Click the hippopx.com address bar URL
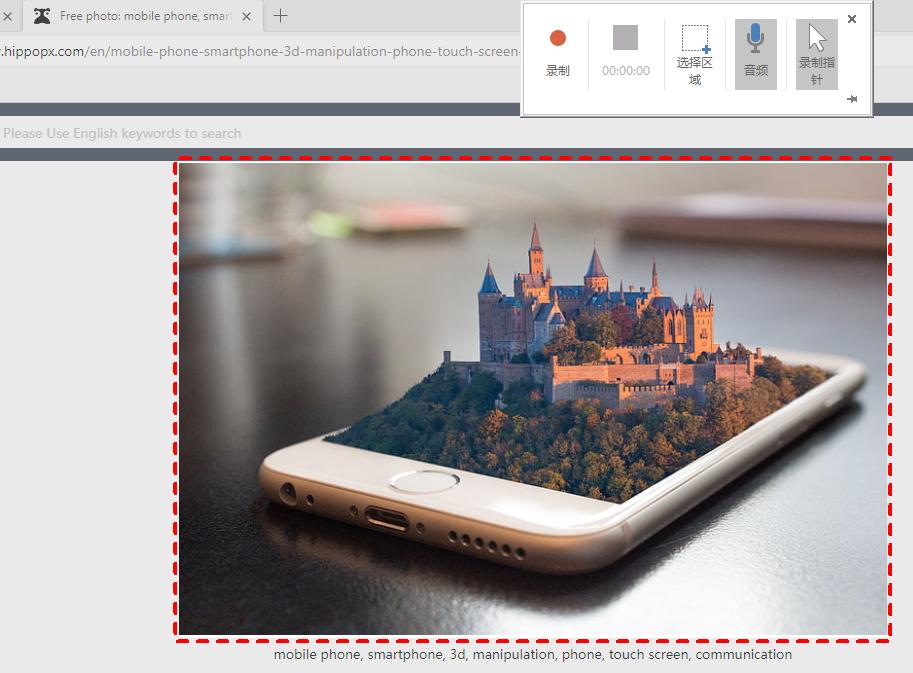The height and width of the screenshot is (673, 913). [x=260, y=51]
